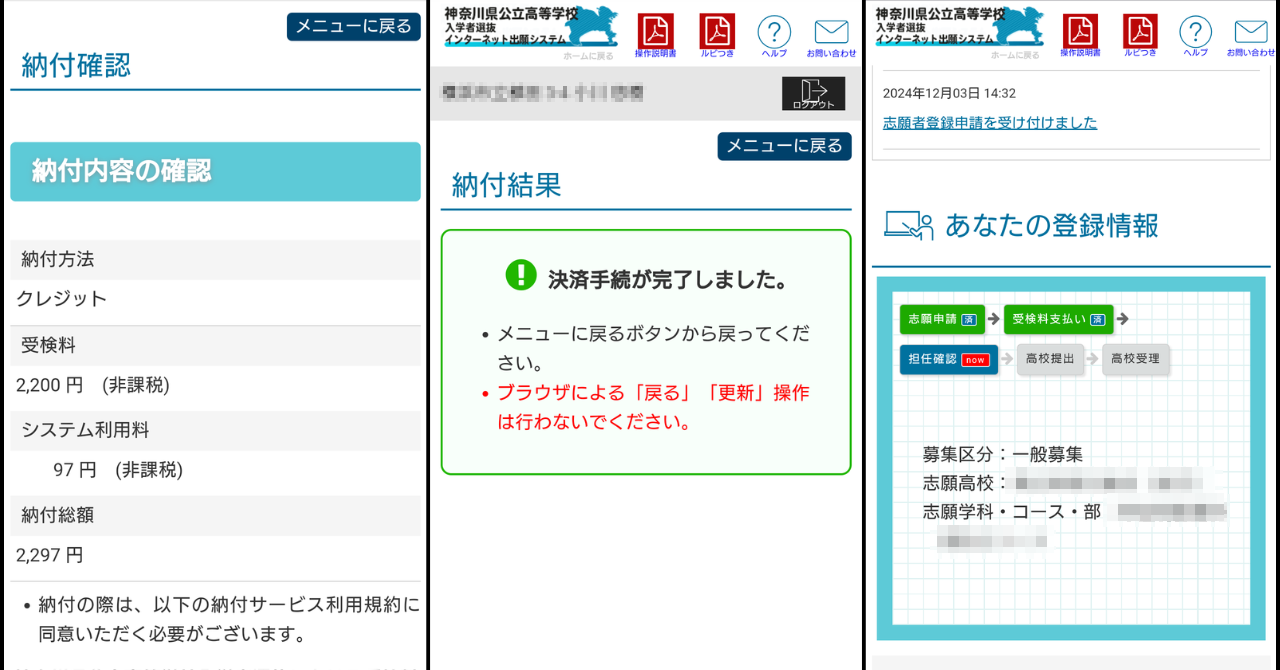
Task: Click the 受検料支払い 済 step
Action: tap(1058, 319)
